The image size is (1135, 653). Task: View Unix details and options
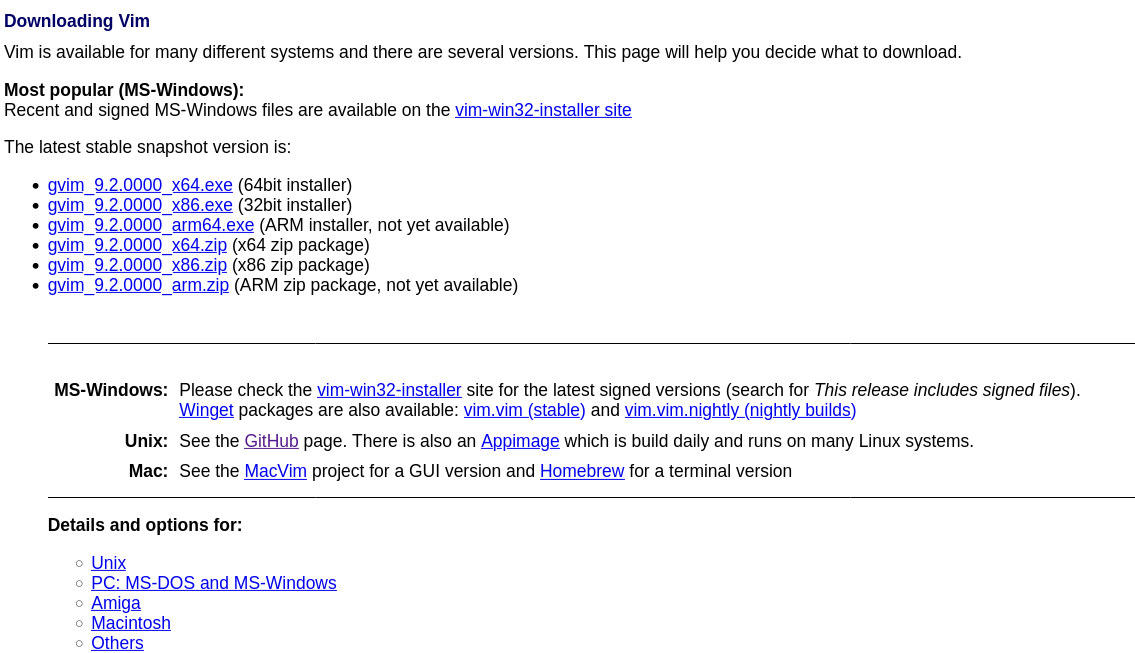pos(108,563)
